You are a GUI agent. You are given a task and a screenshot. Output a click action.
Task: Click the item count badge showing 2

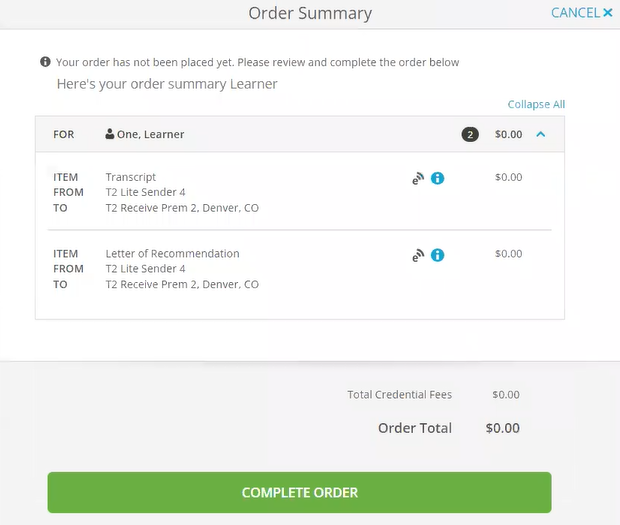[x=470, y=134]
